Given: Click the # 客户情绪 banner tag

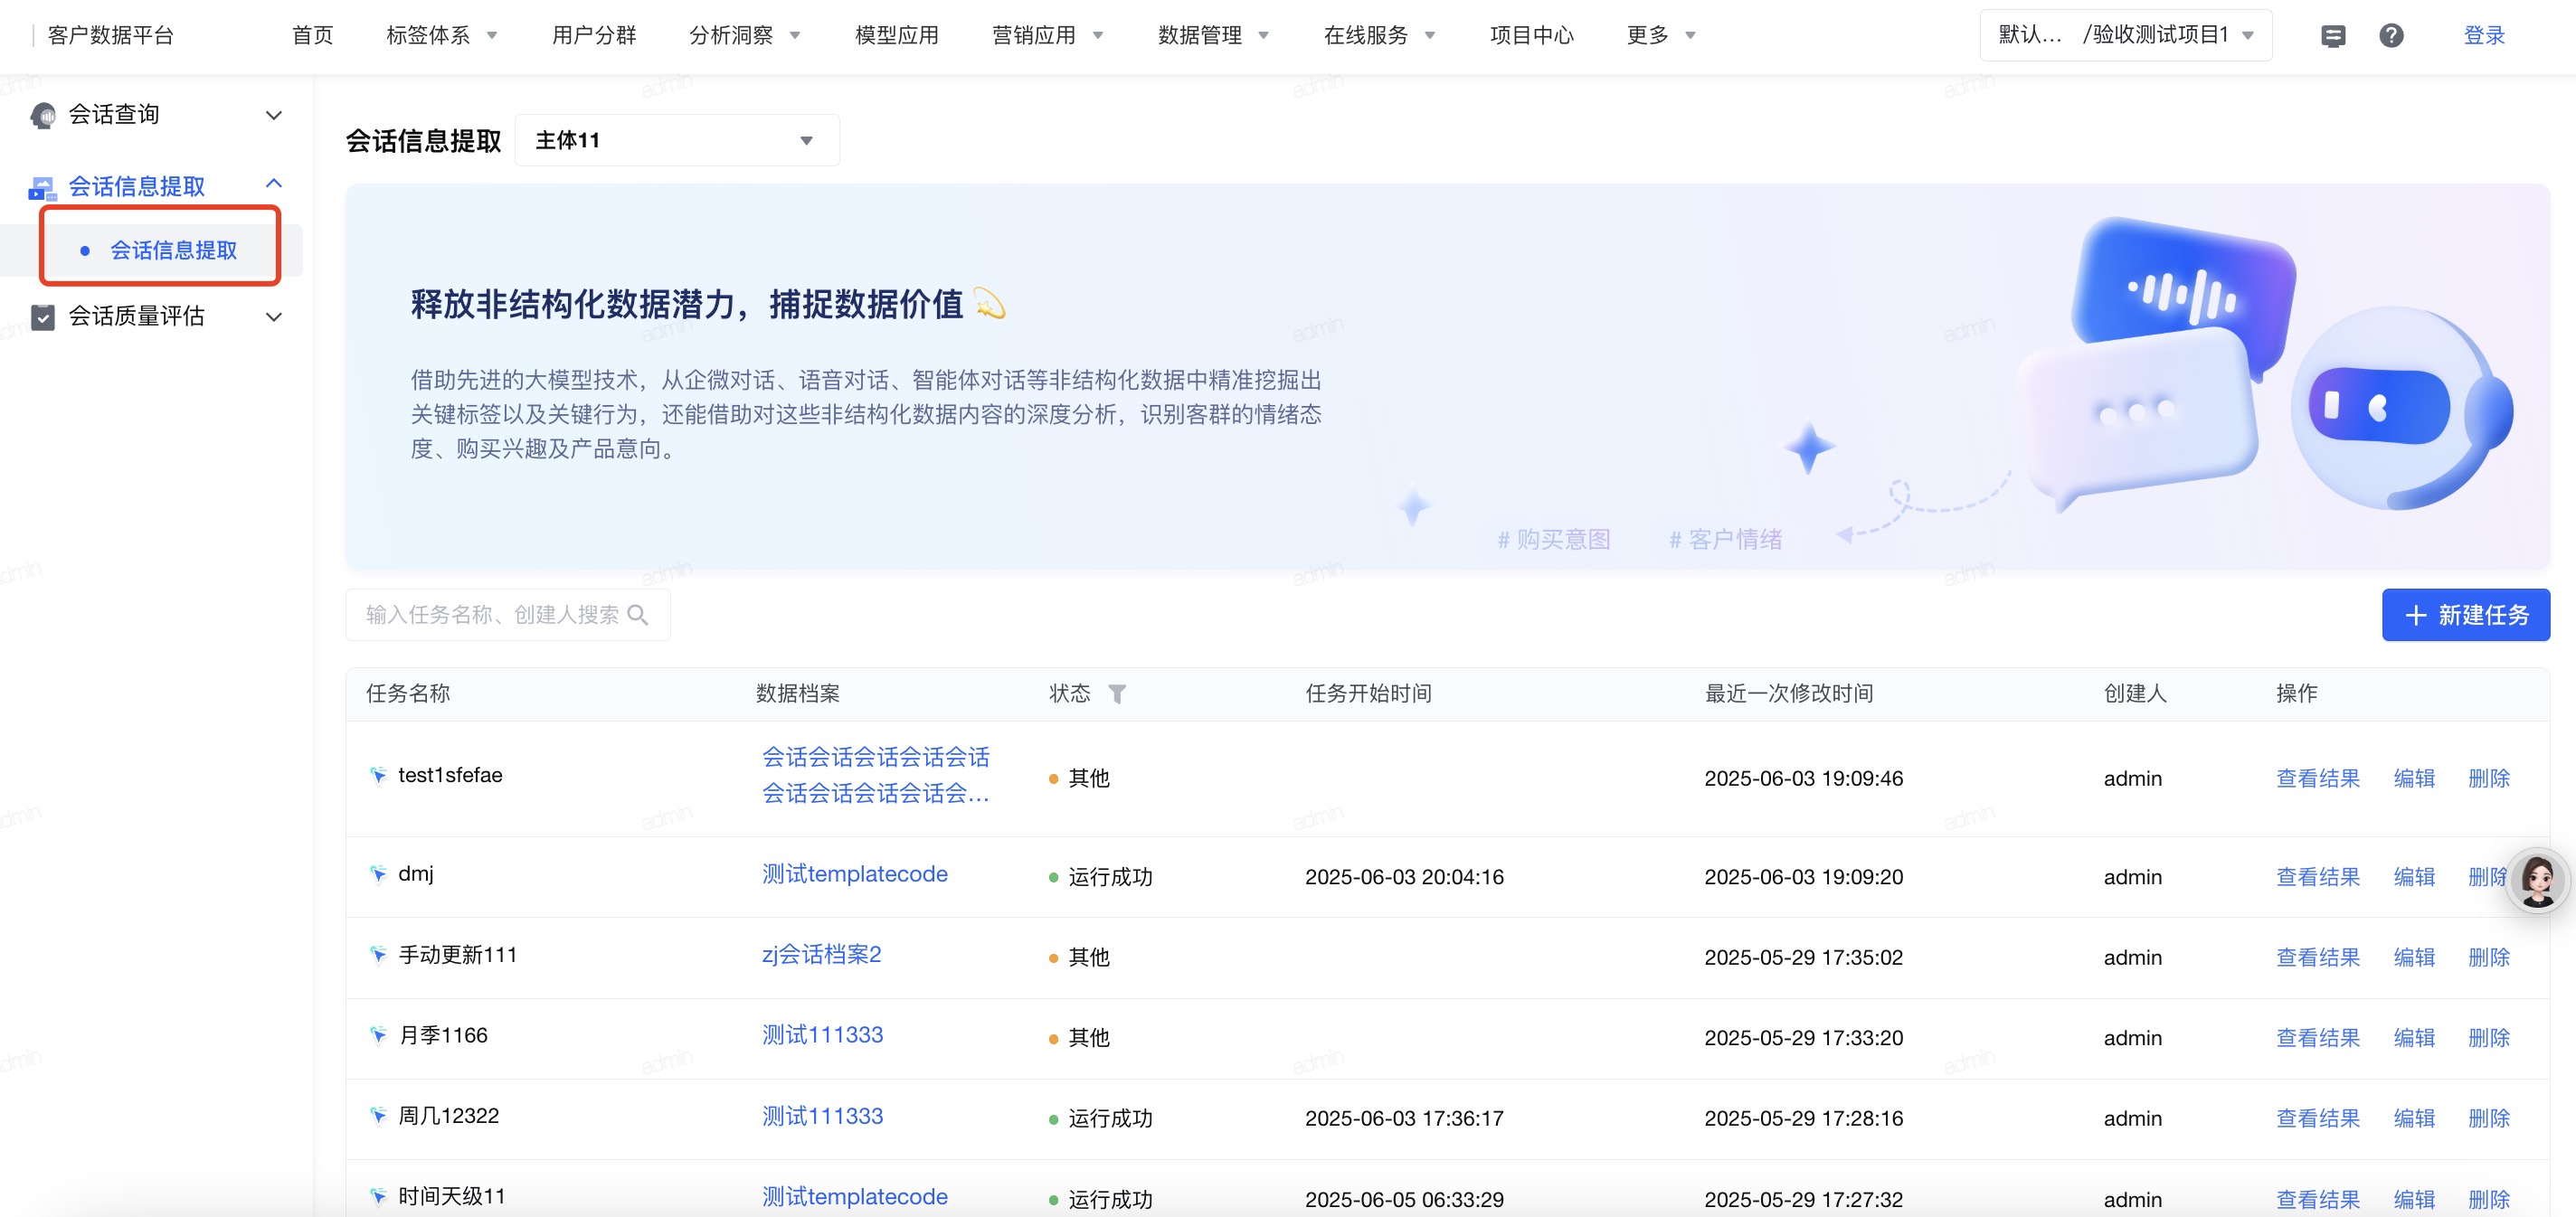Looking at the screenshot, I should pos(1725,540).
